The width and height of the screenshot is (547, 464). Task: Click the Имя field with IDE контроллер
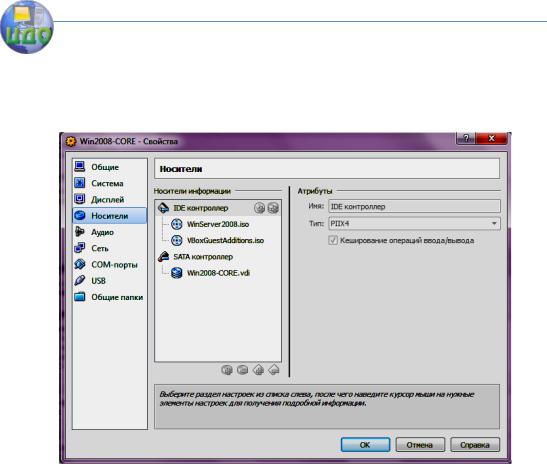click(x=414, y=206)
